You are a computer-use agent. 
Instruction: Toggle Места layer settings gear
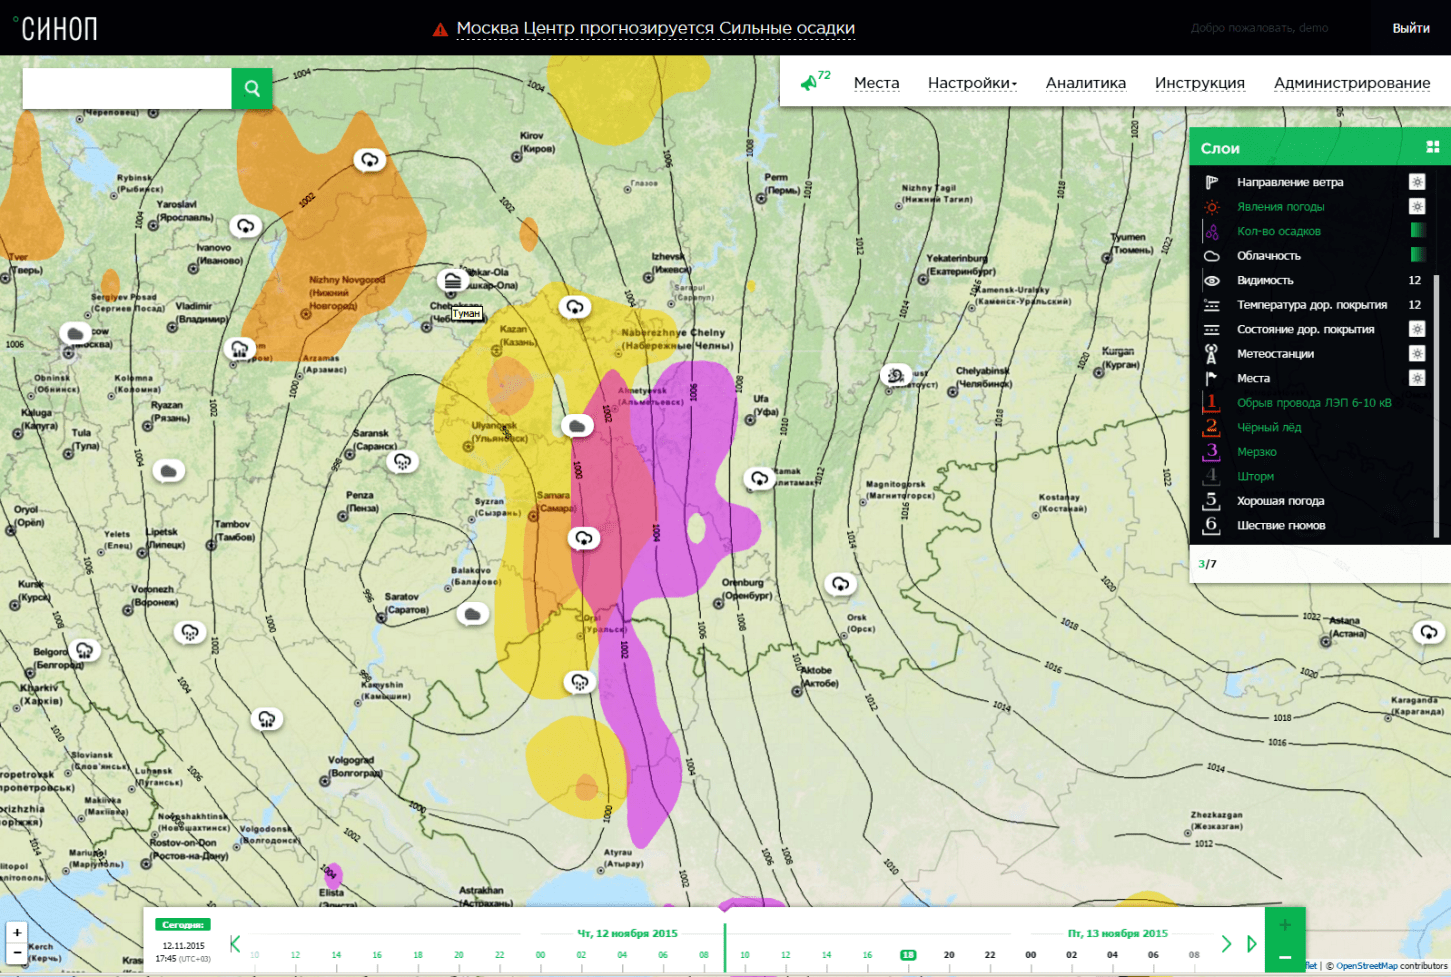coord(1416,378)
